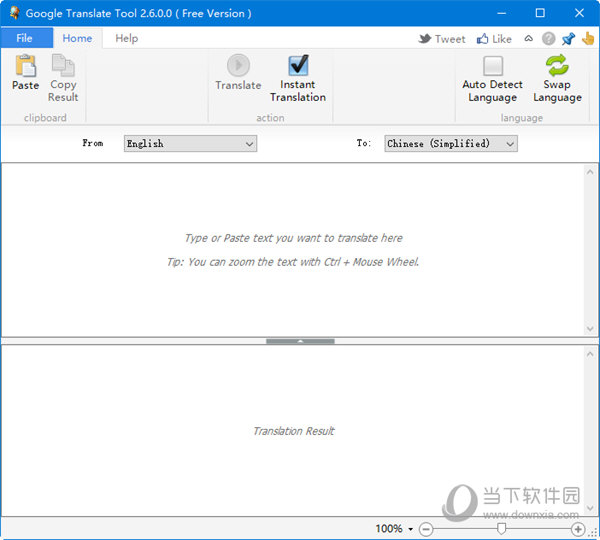600x540 pixels.
Task: Minimize the Google Translate Tool window
Action: (502, 13)
